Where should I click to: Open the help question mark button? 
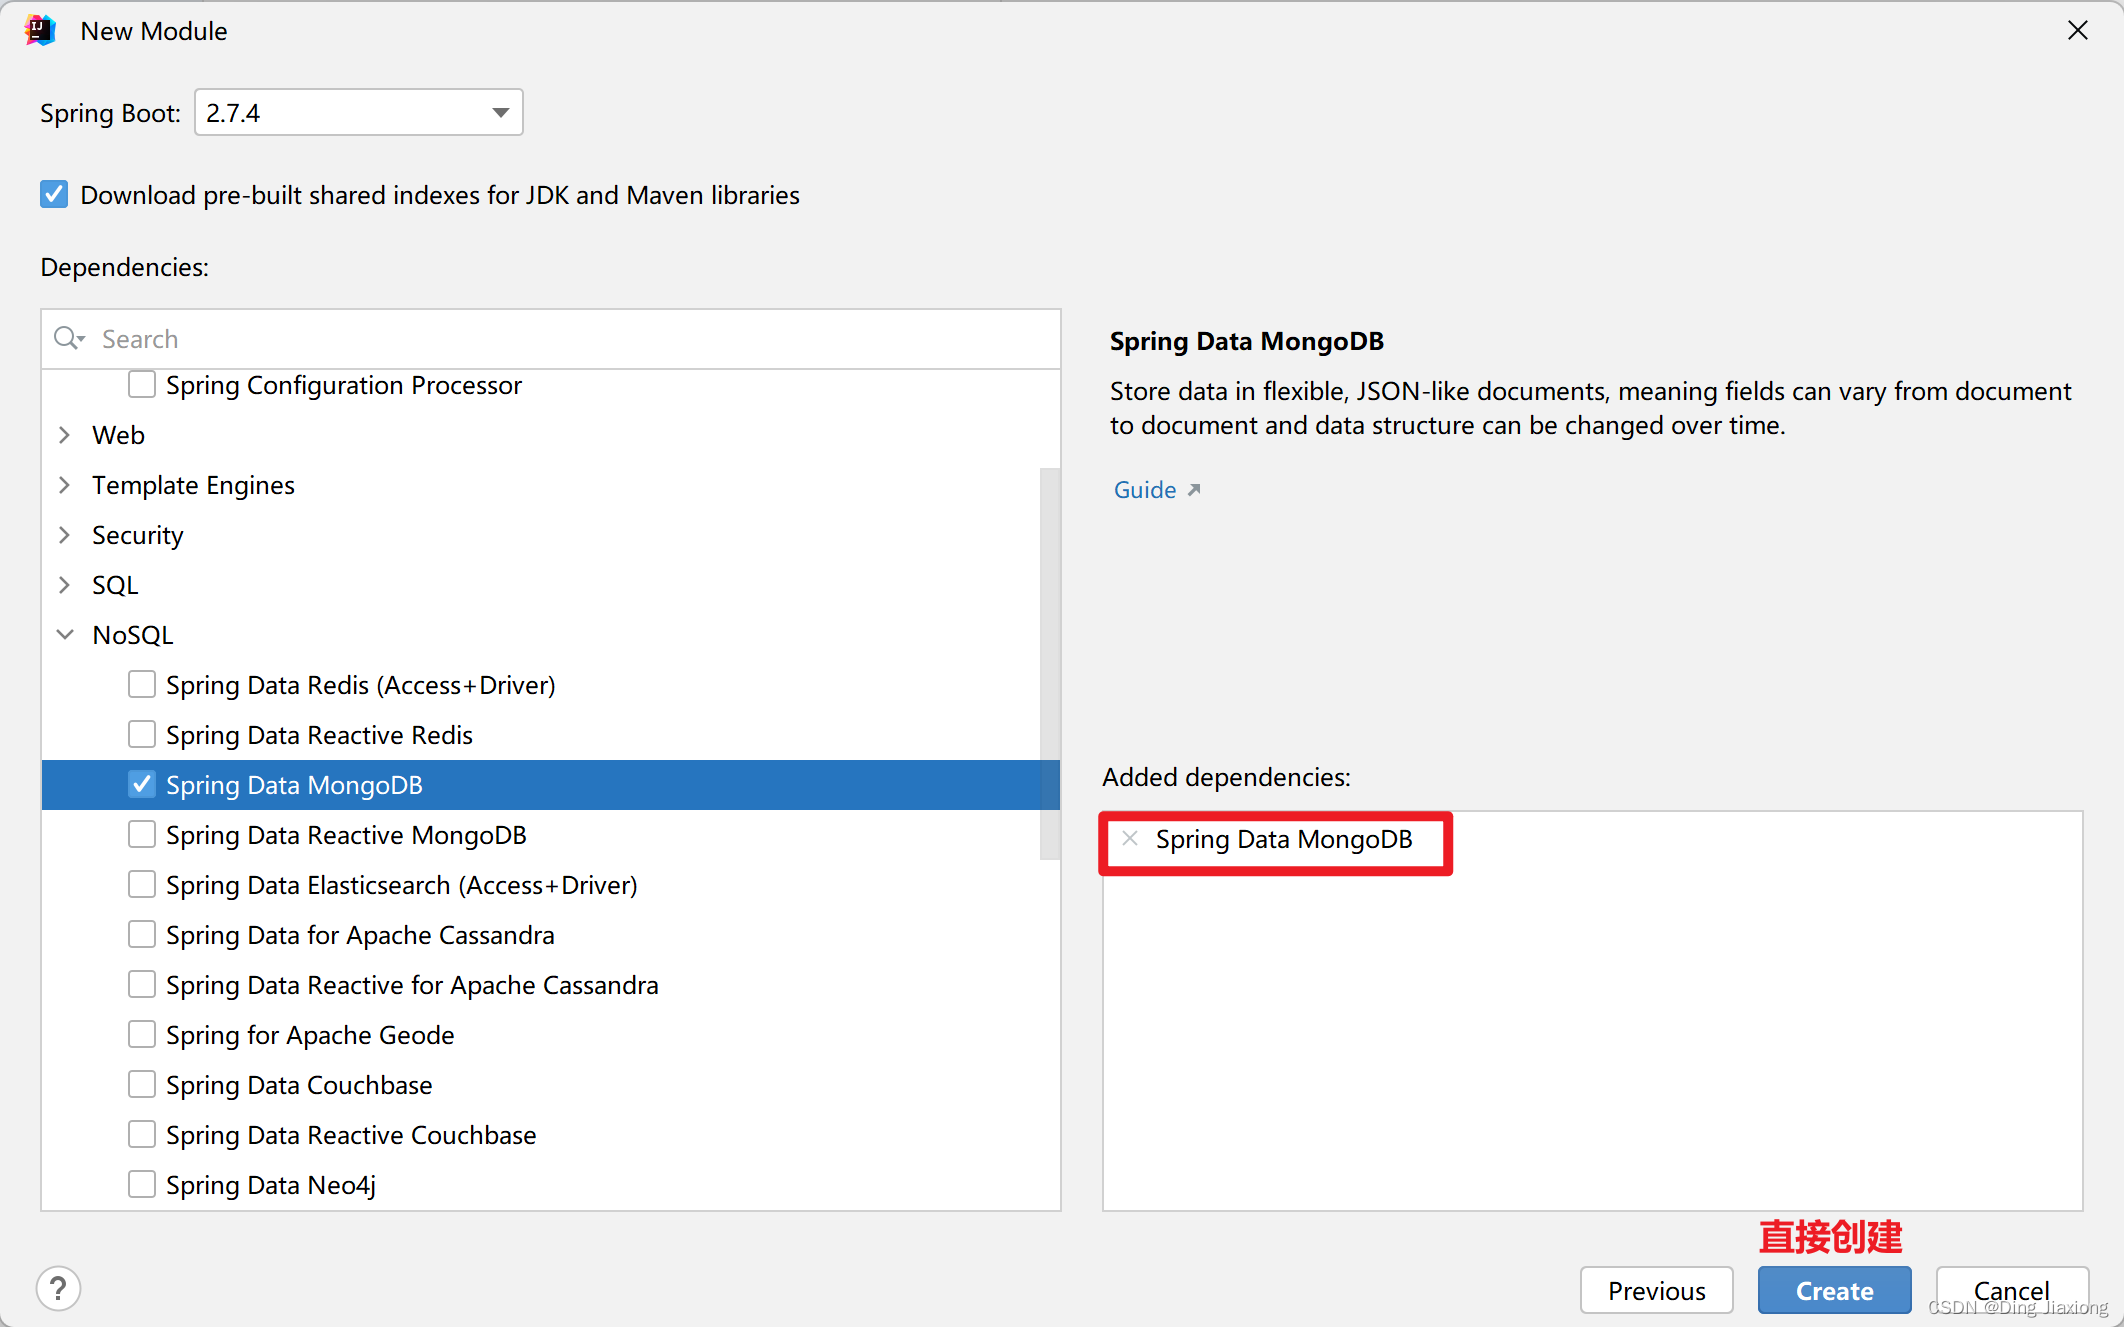(x=59, y=1288)
